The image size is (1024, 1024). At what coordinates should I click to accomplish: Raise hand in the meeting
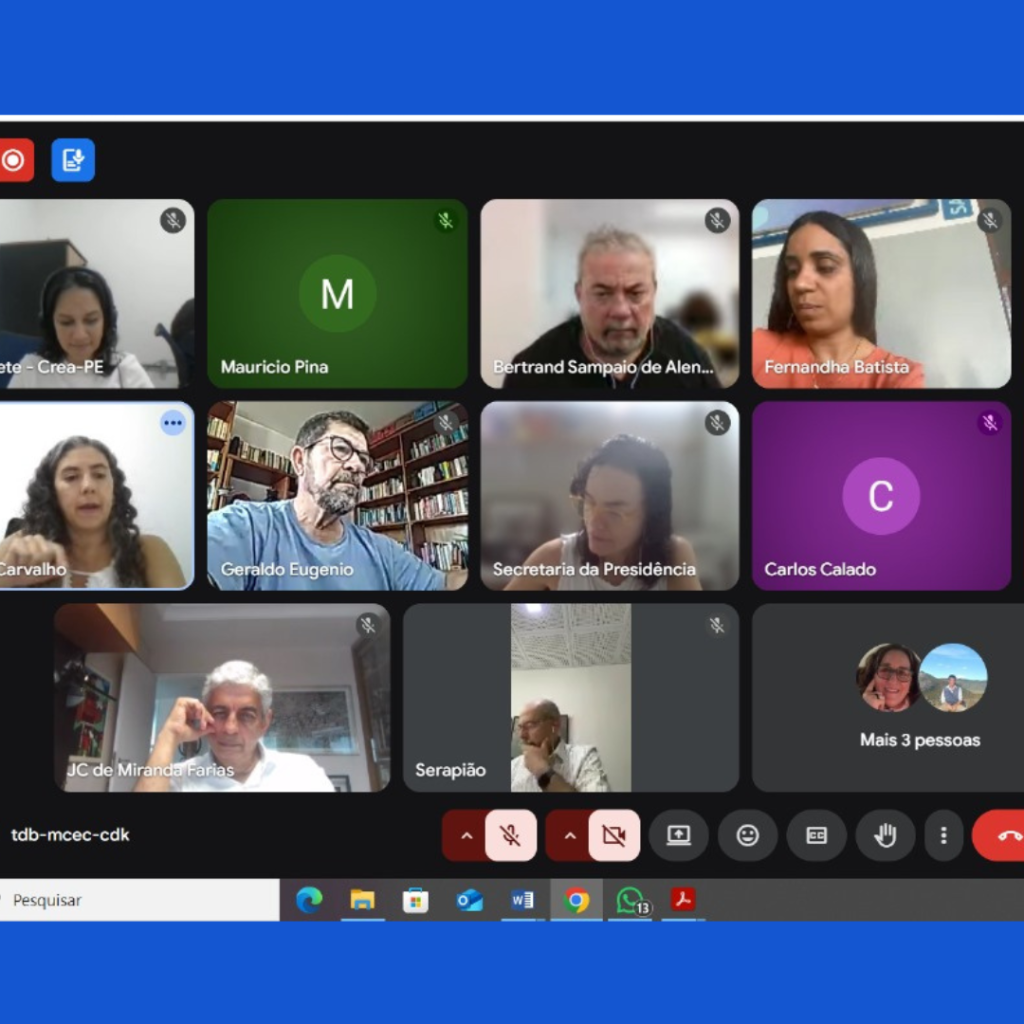(885, 836)
